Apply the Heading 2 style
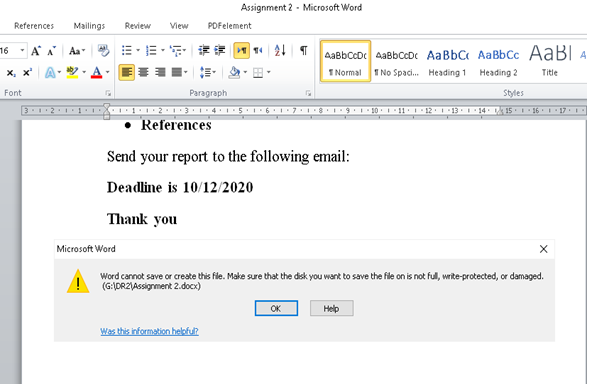This screenshot has width=601, height=384. point(498,61)
